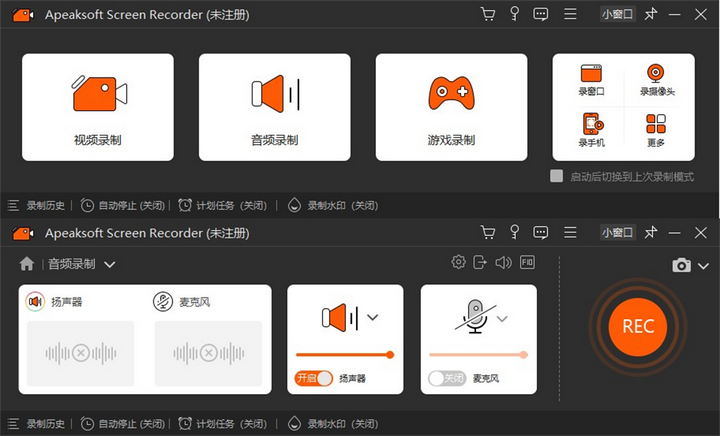720x436 pixels.
Task: Go back home via the house icon
Action: 27,264
